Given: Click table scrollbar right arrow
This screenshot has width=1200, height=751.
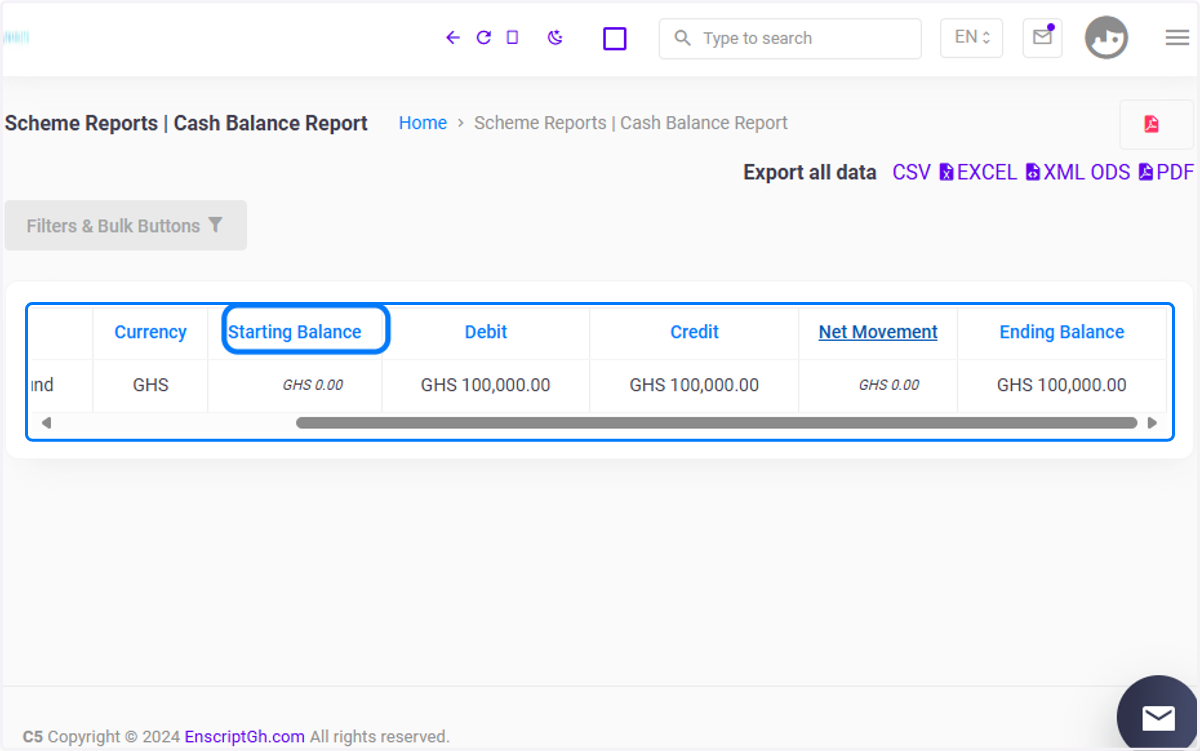Looking at the screenshot, I should click(x=1152, y=423).
